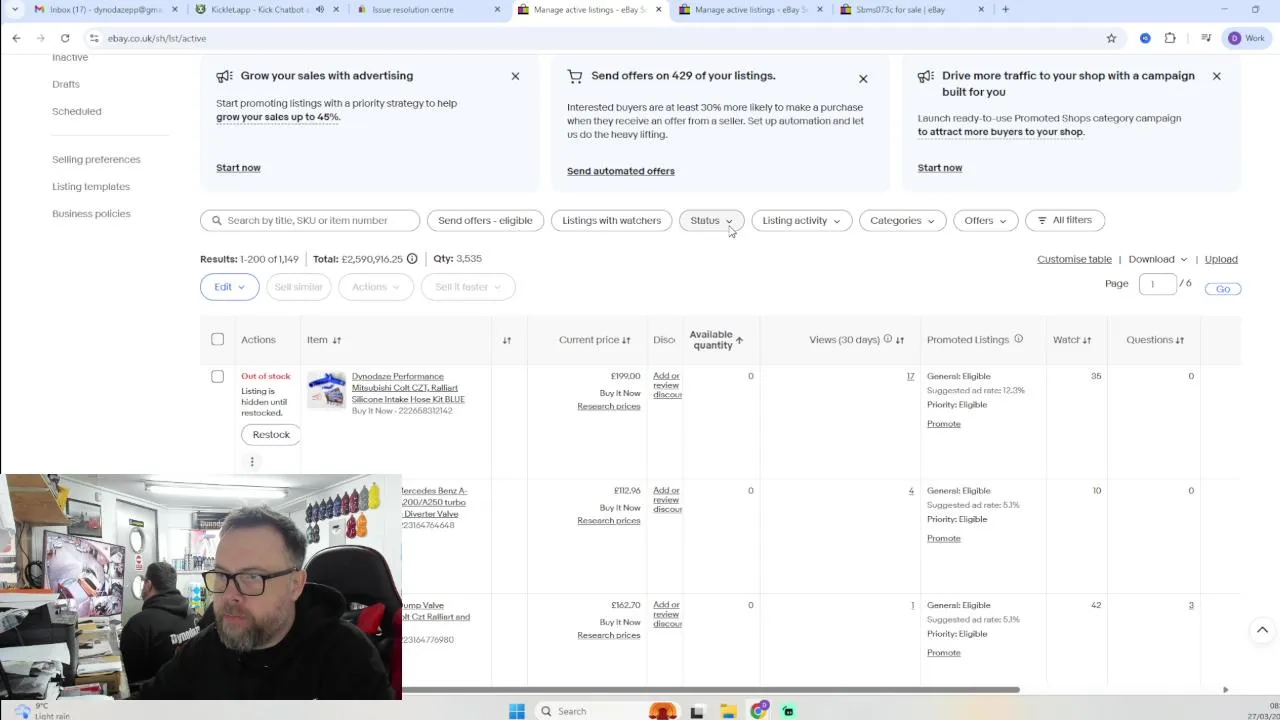Click Send offers - eligible filter

[485, 220]
